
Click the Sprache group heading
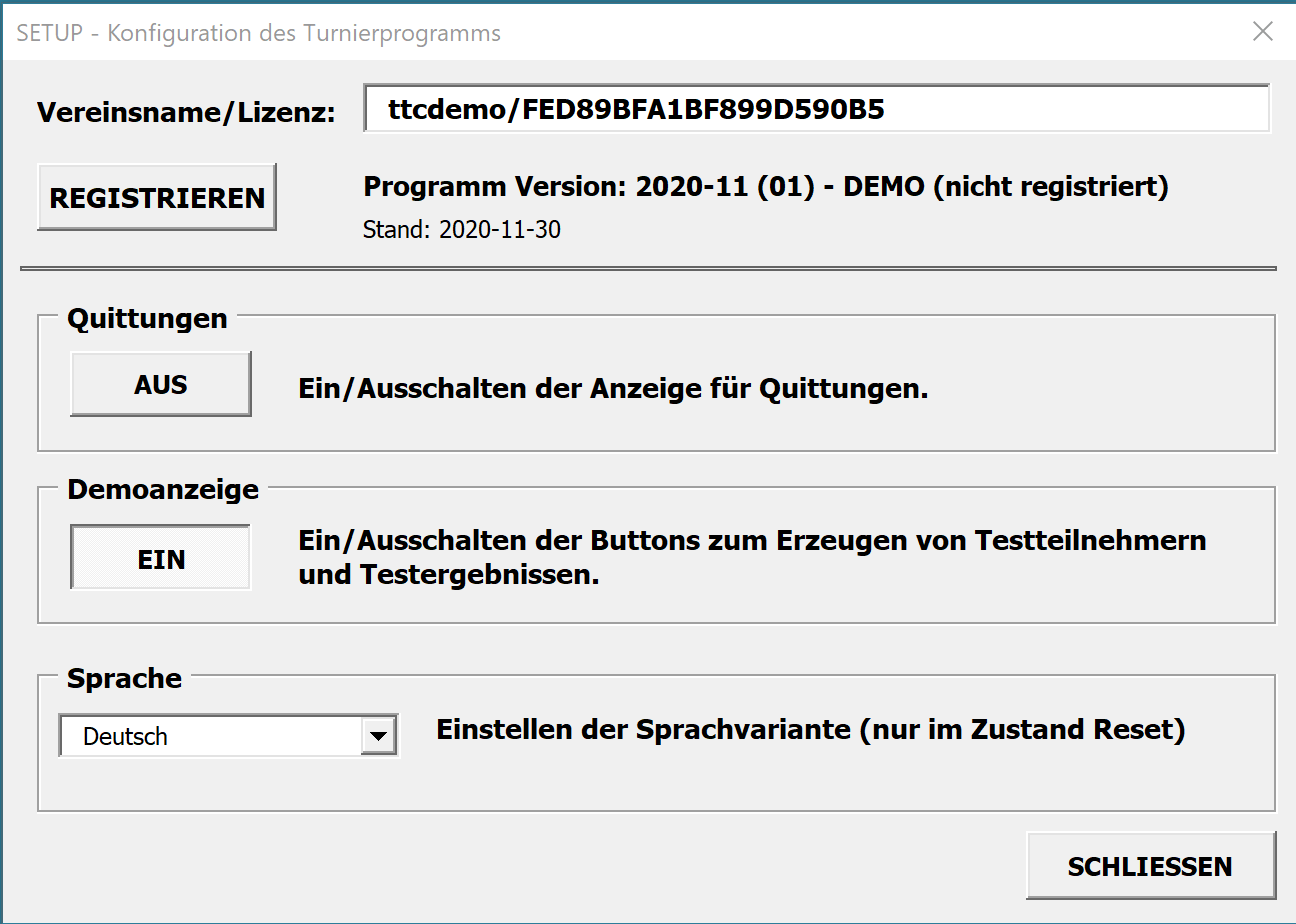(124, 679)
